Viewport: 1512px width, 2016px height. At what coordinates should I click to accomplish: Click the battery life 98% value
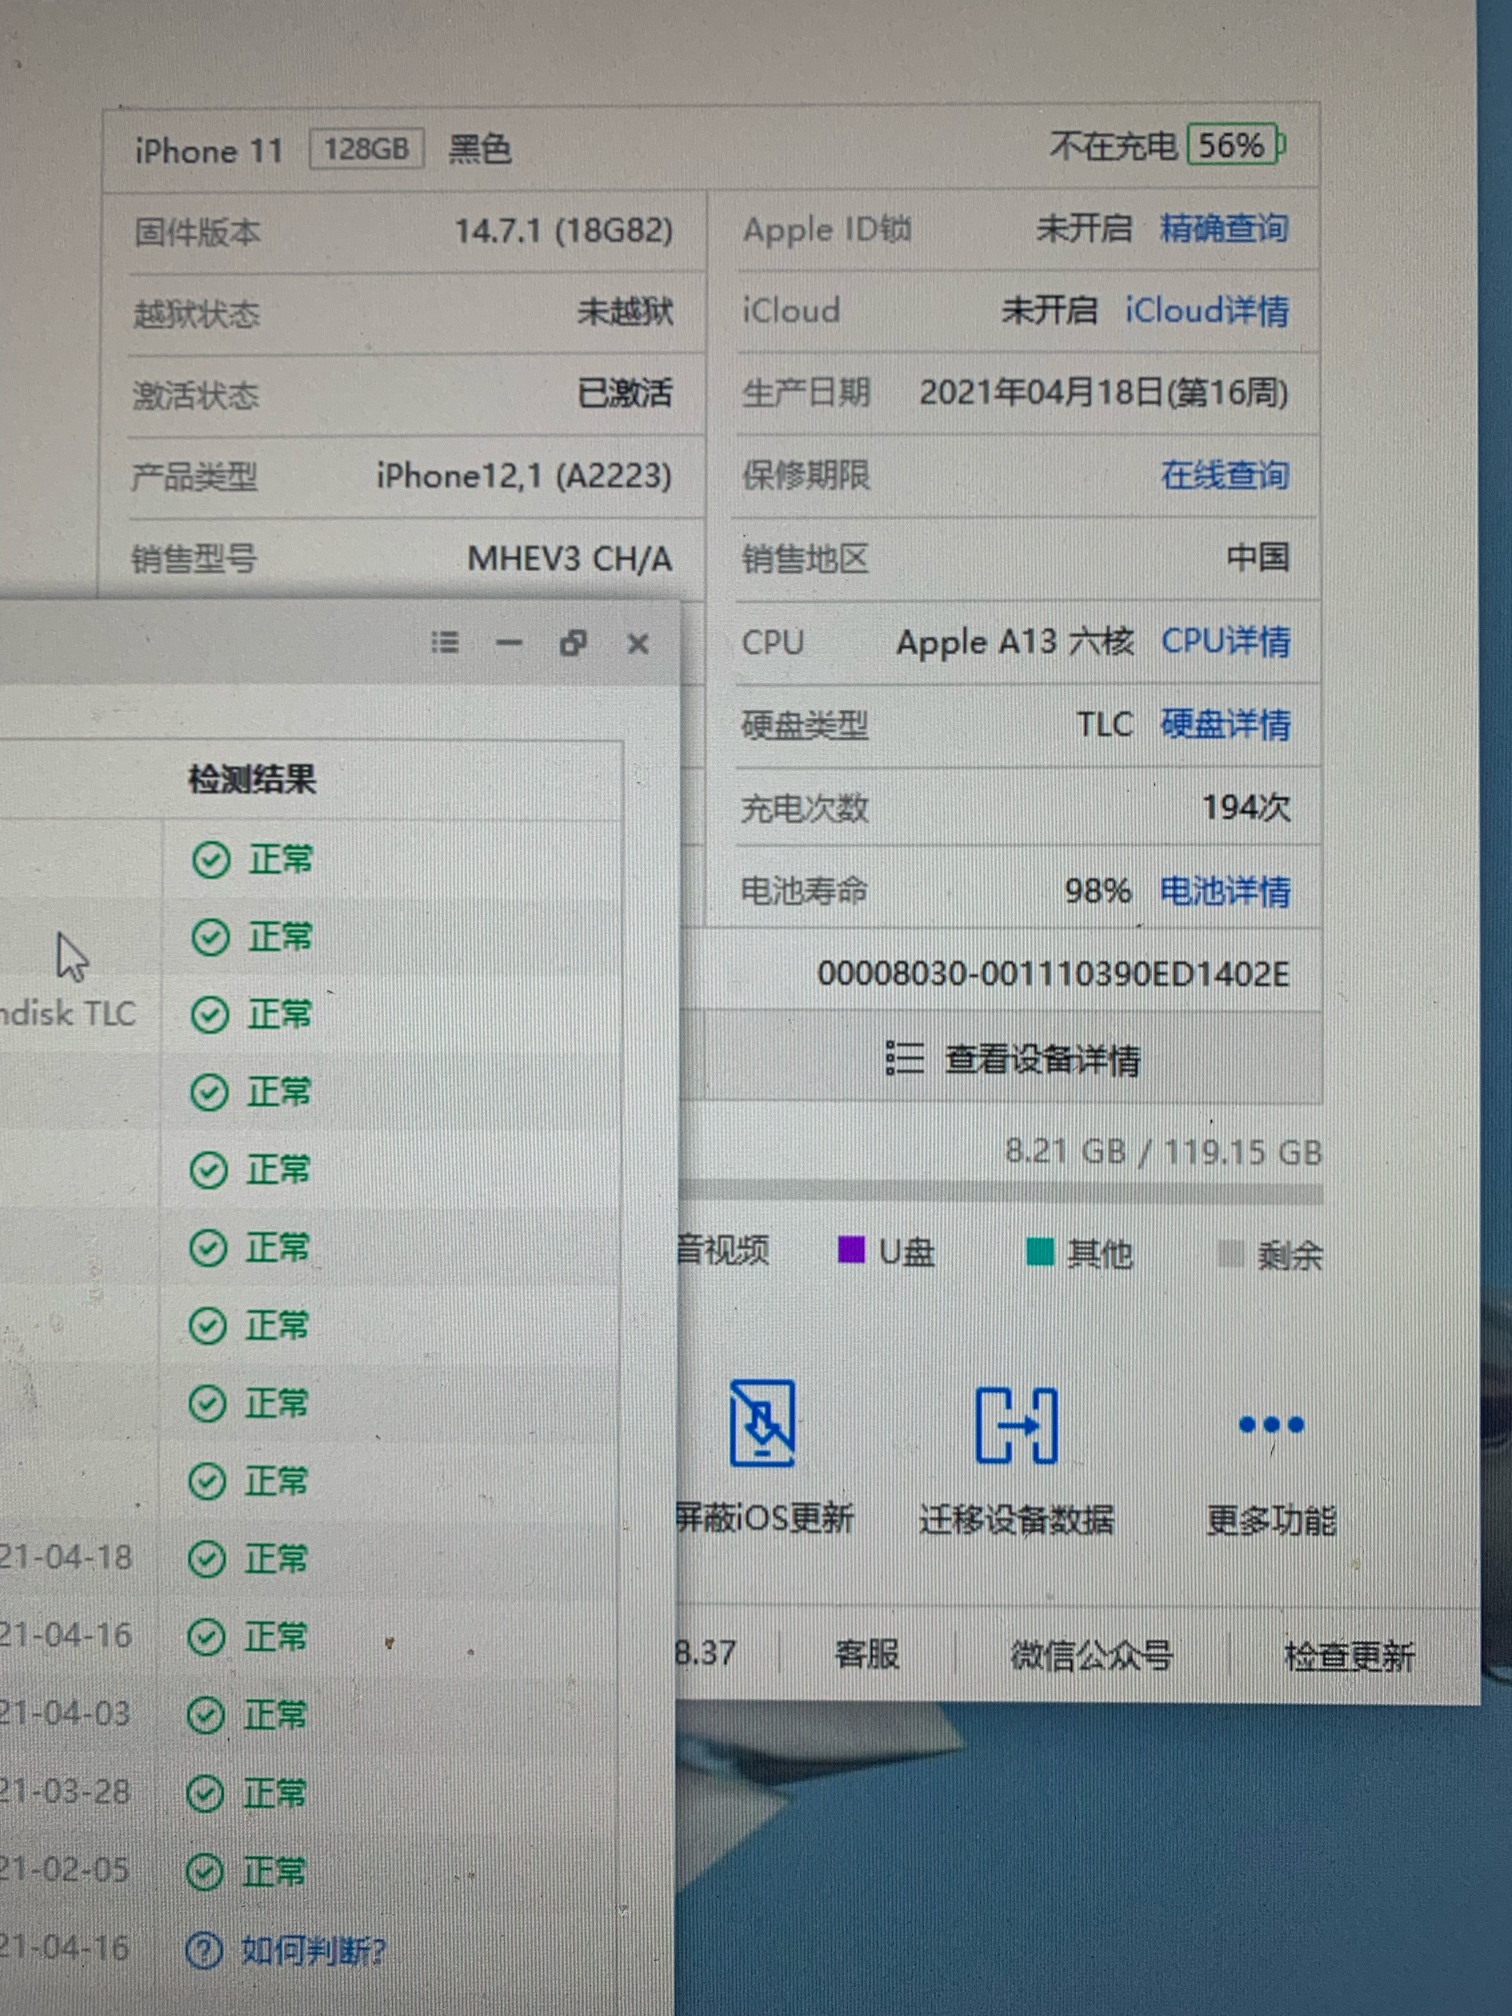(1098, 890)
